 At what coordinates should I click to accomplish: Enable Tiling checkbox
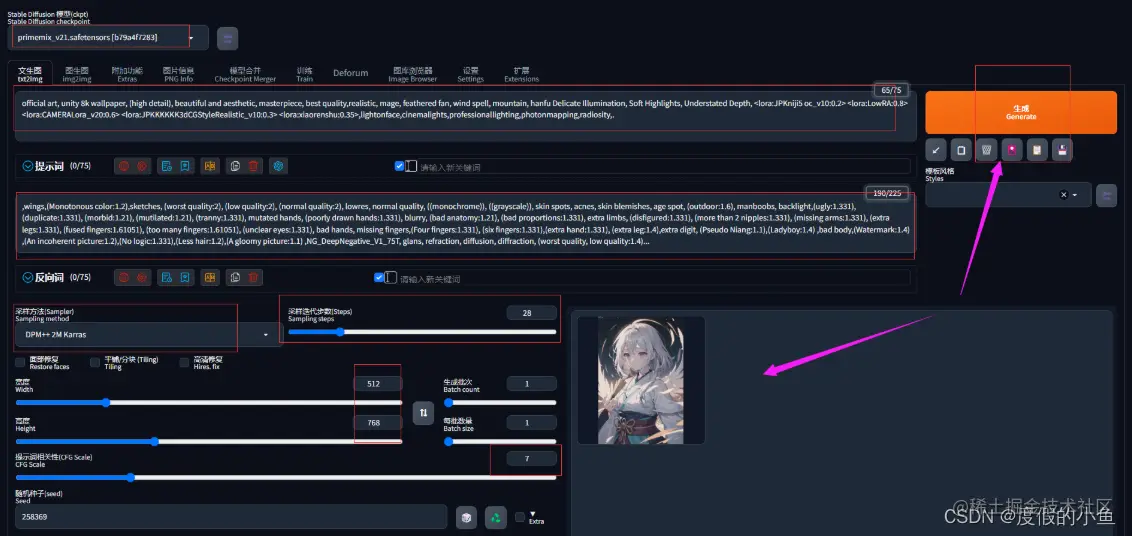point(95,362)
